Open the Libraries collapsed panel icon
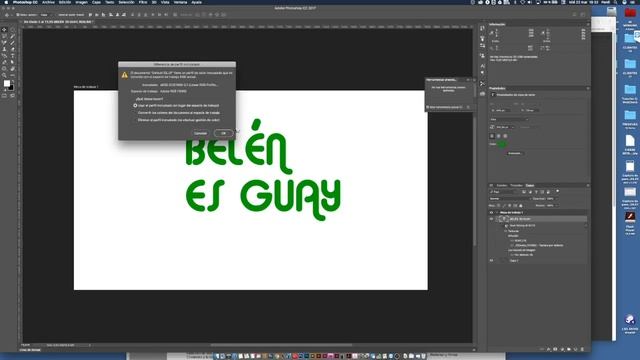The image size is (640, 360). 482,93
